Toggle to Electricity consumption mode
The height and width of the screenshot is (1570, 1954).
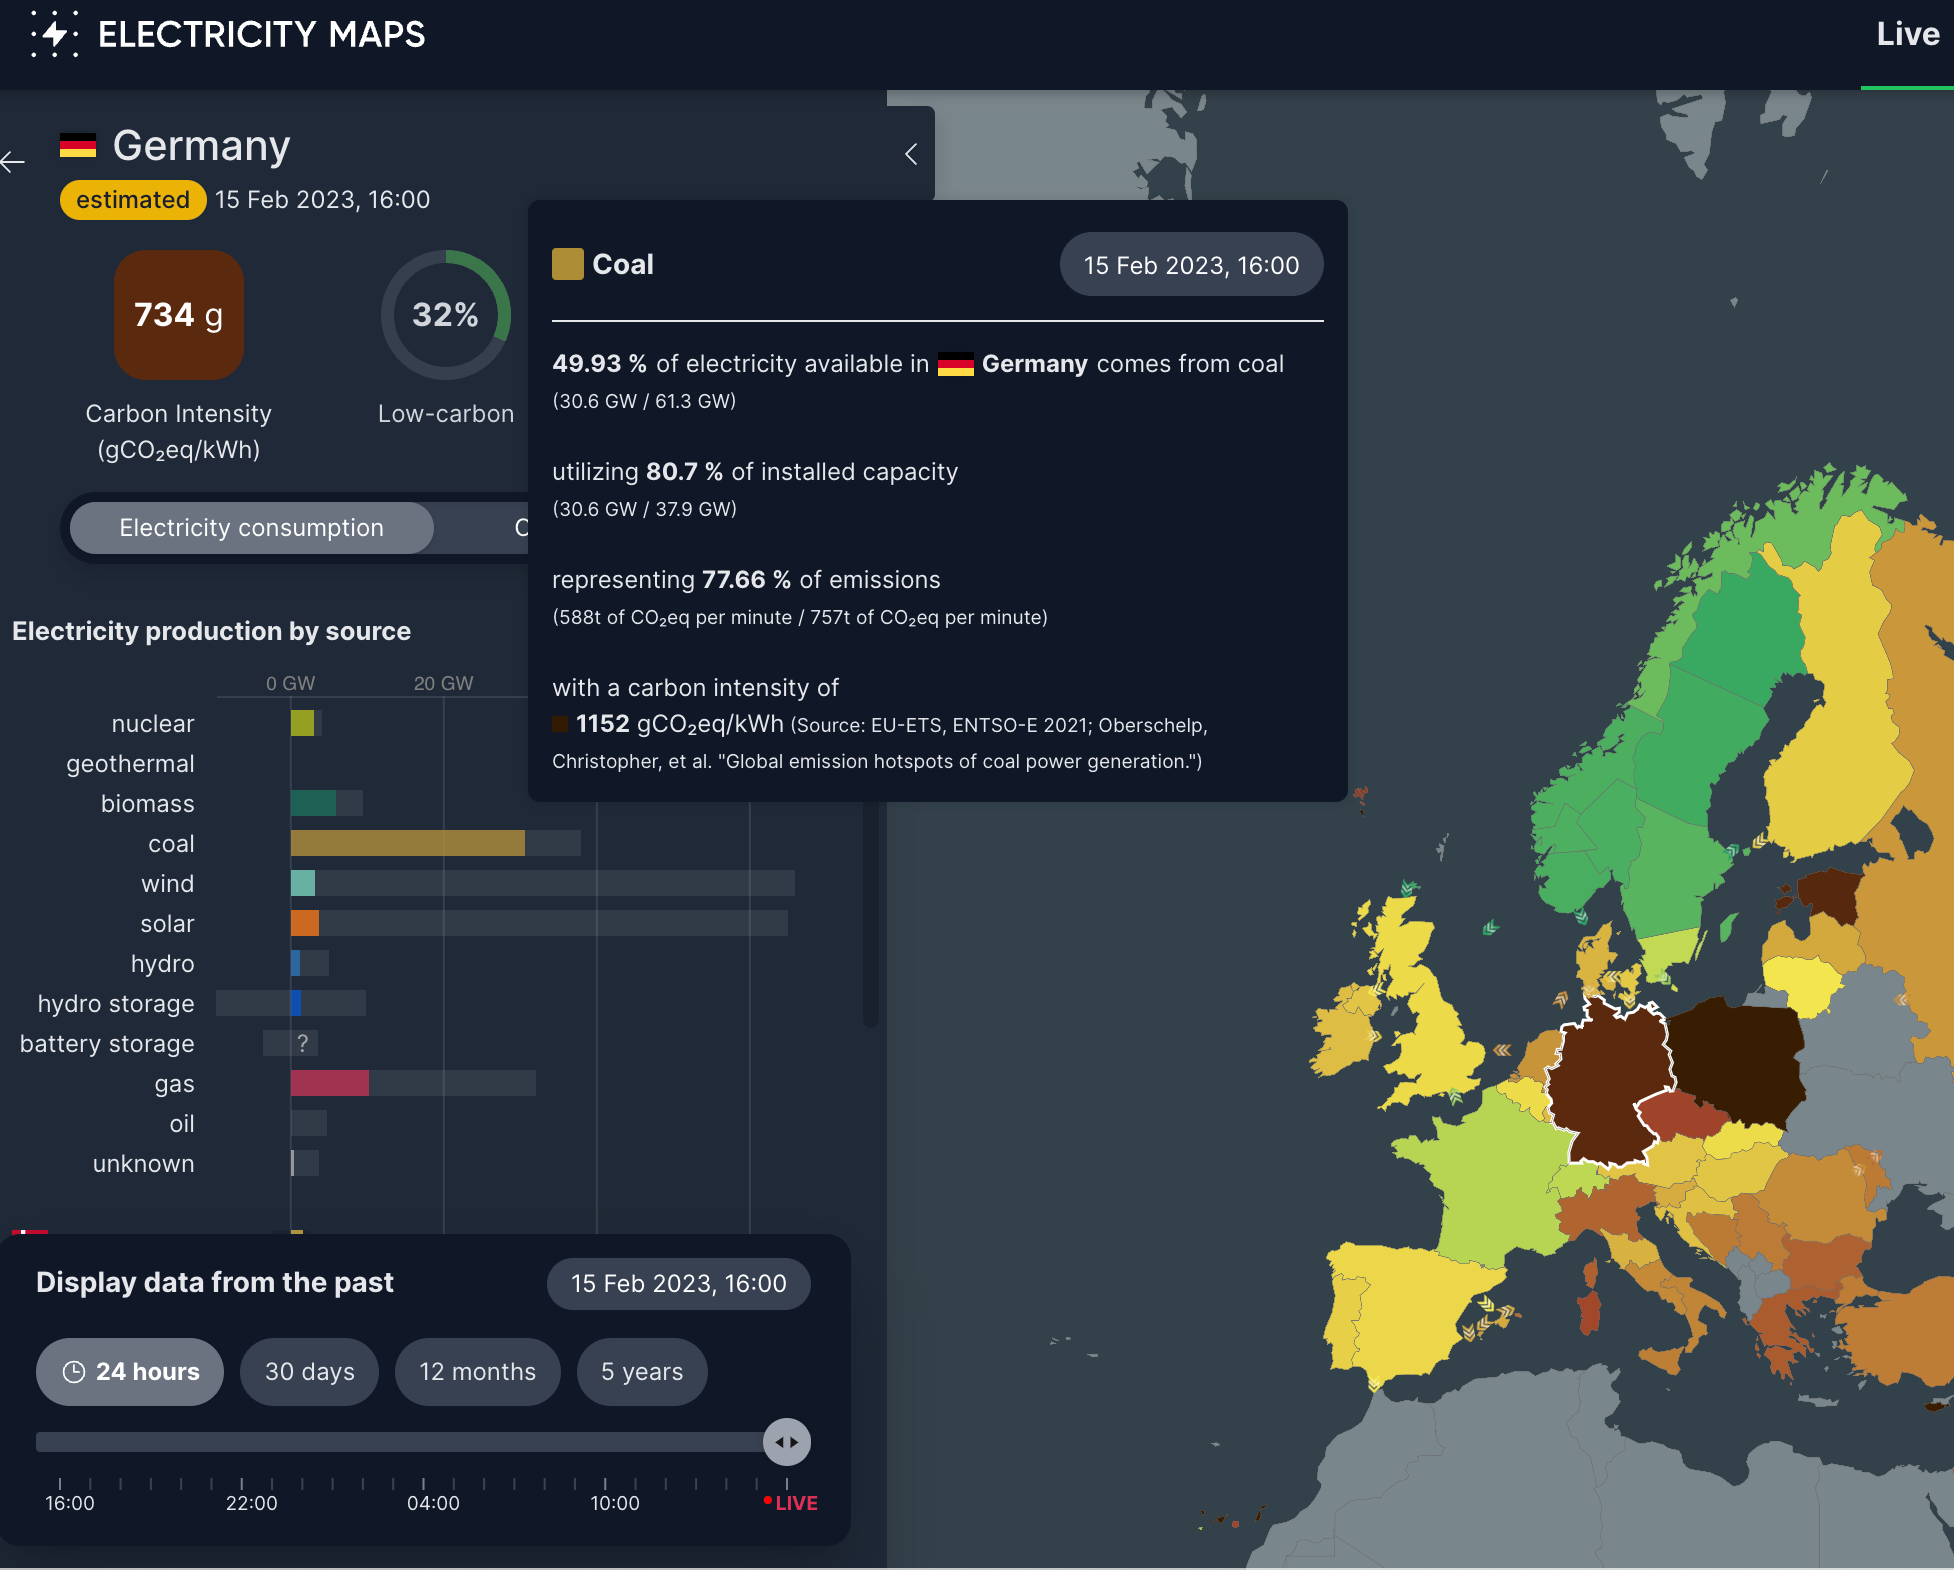click(252, 528)
